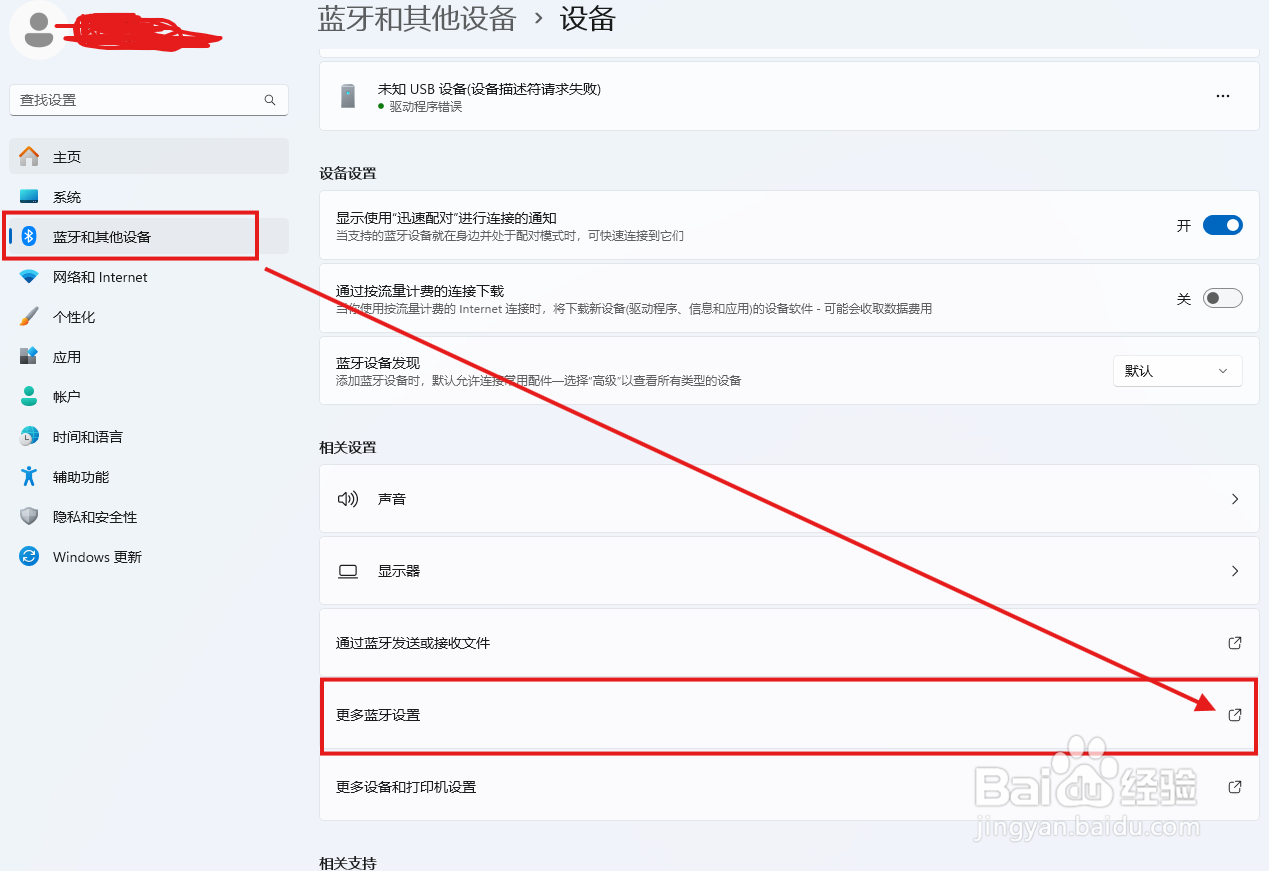This screenshot has width=1269, height=871.
Task: Click the 应用 settings icon
Action: [x=30, y=356]
